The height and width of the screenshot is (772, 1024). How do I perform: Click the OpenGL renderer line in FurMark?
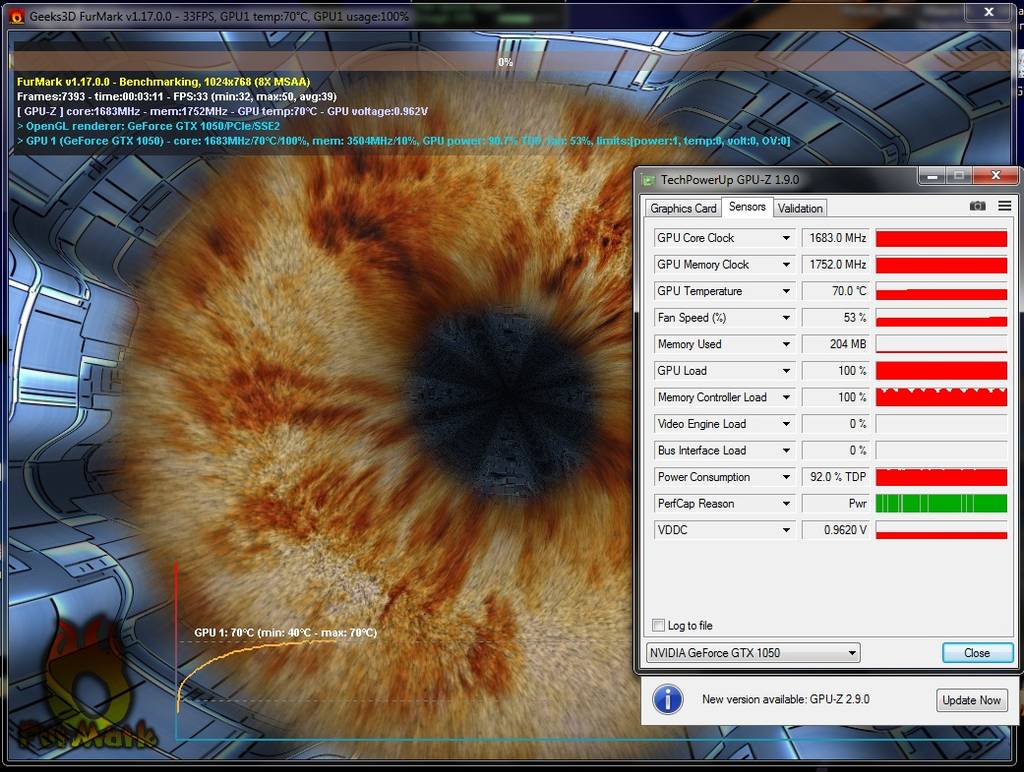click(148, 126)
